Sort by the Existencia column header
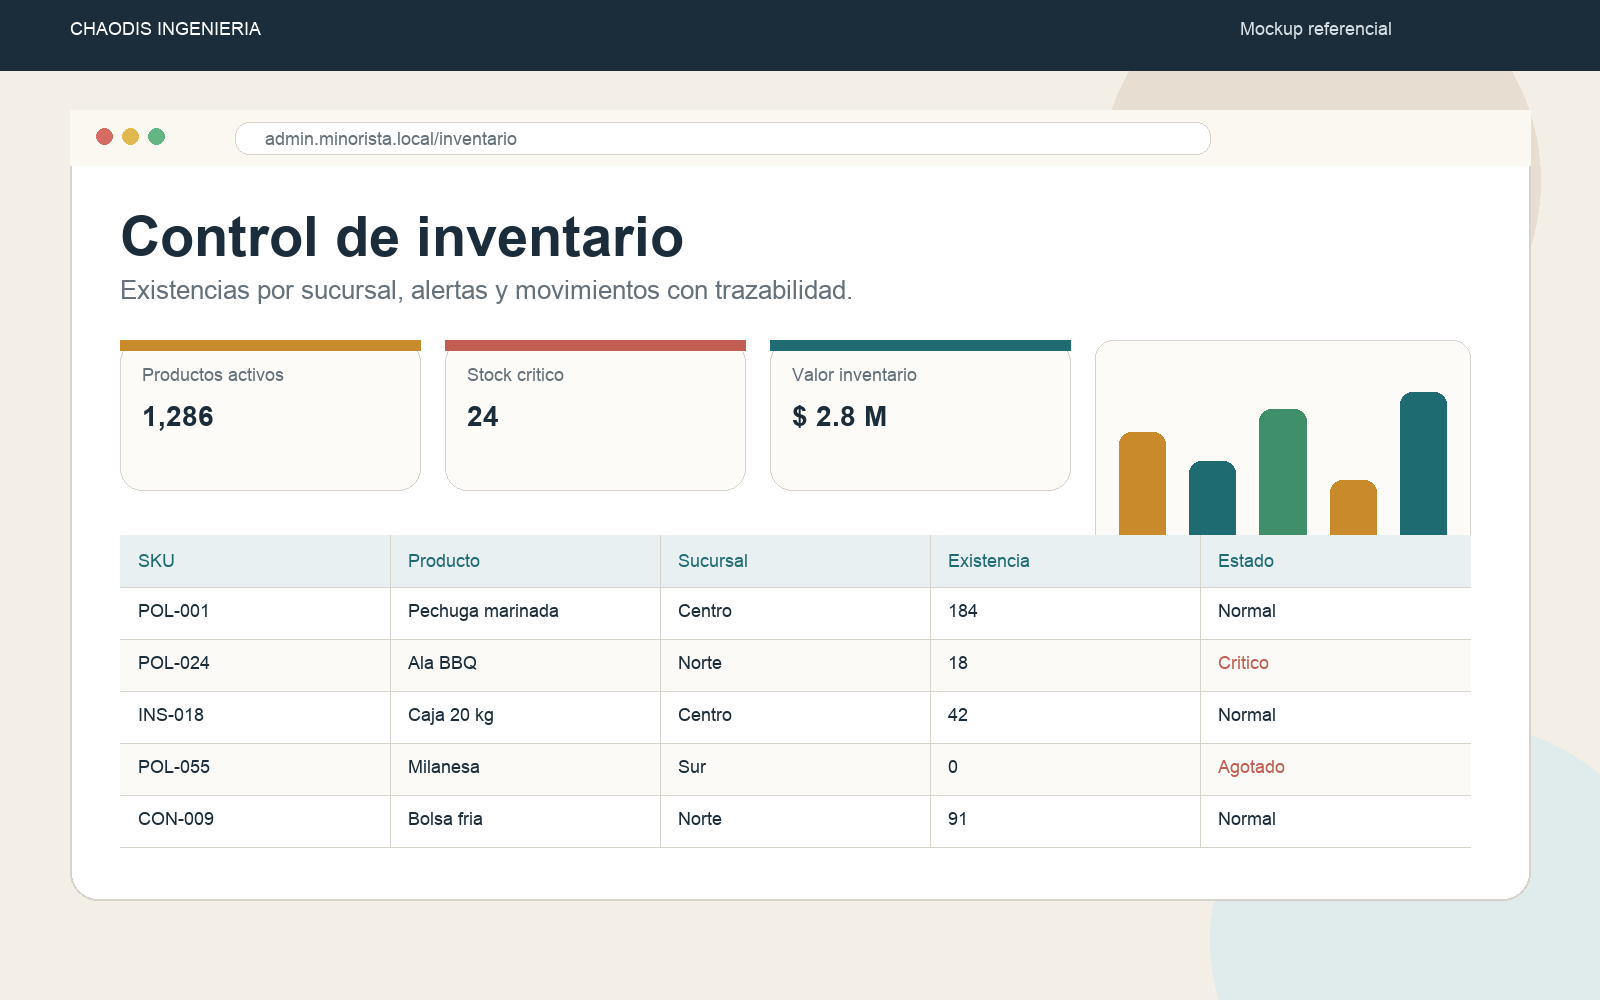The height and width of the screenshot is (1000, 1600). coord(988,561)
